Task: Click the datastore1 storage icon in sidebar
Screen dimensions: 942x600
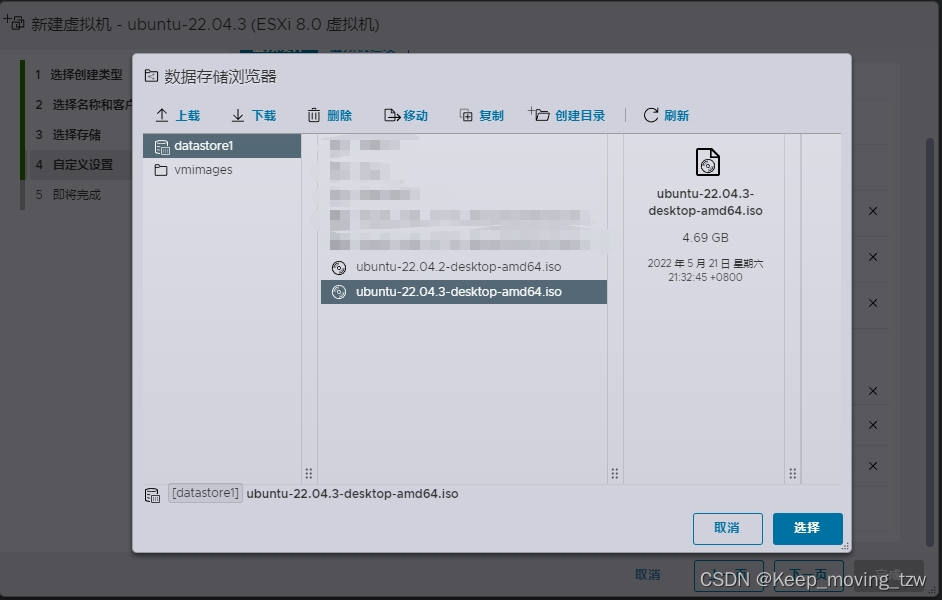Action: (161, 145)
